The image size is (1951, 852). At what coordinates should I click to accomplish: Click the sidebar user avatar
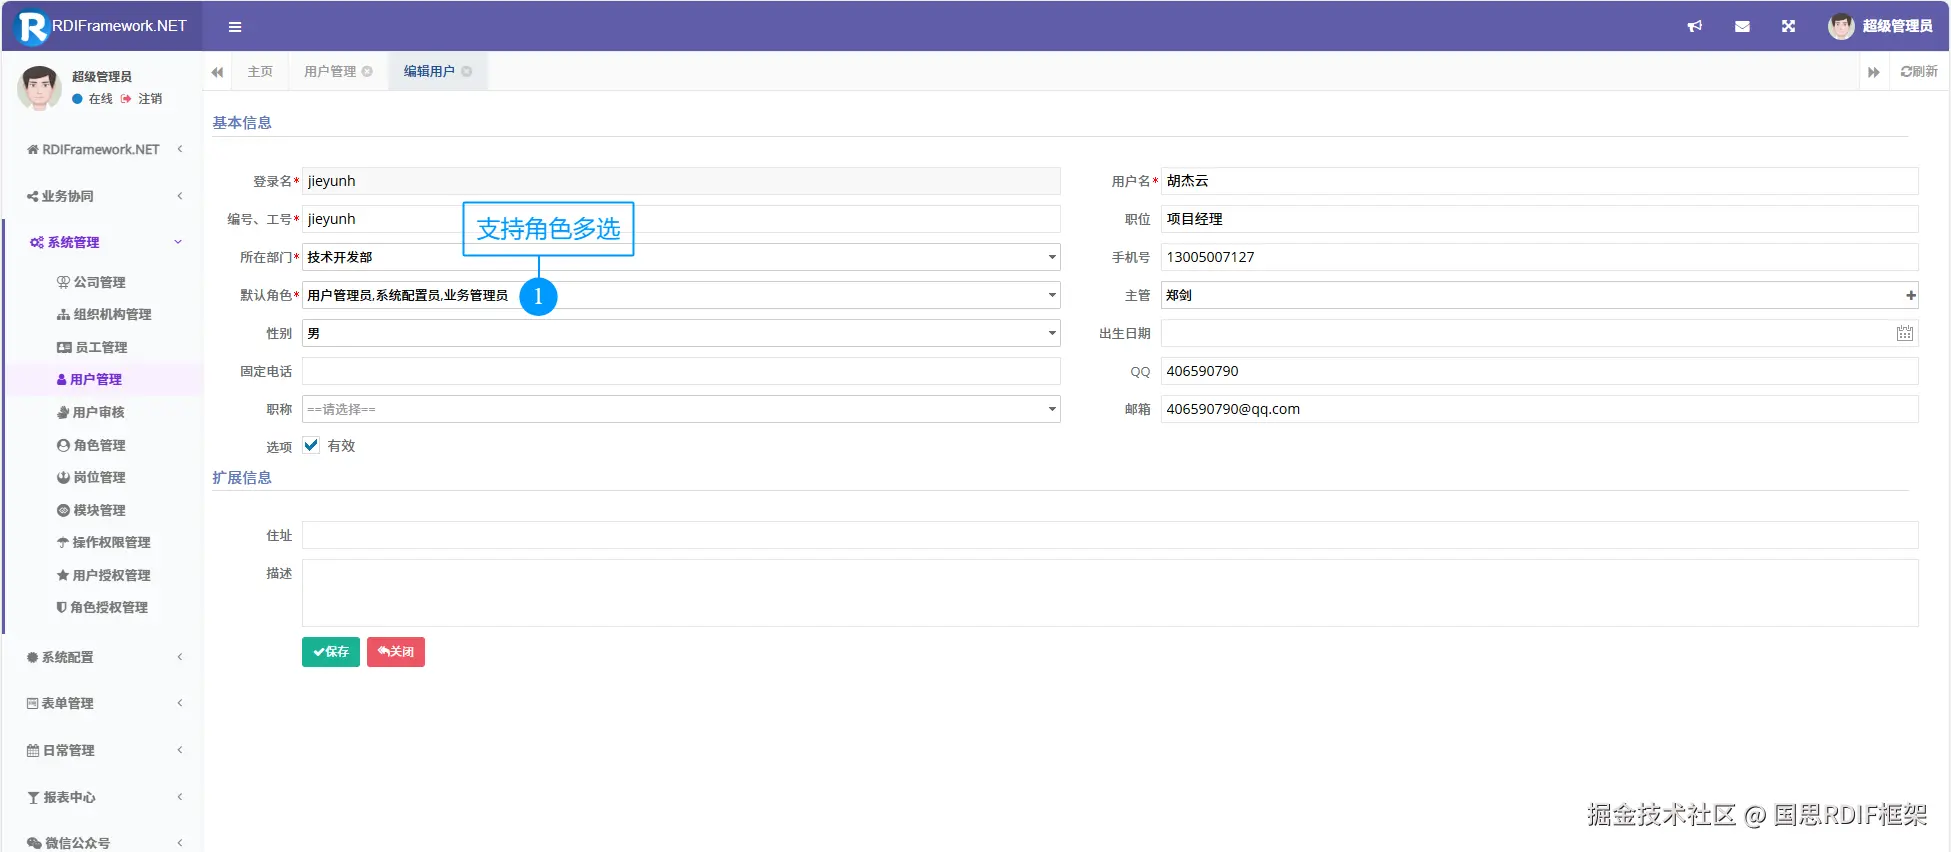click(39, 88)
